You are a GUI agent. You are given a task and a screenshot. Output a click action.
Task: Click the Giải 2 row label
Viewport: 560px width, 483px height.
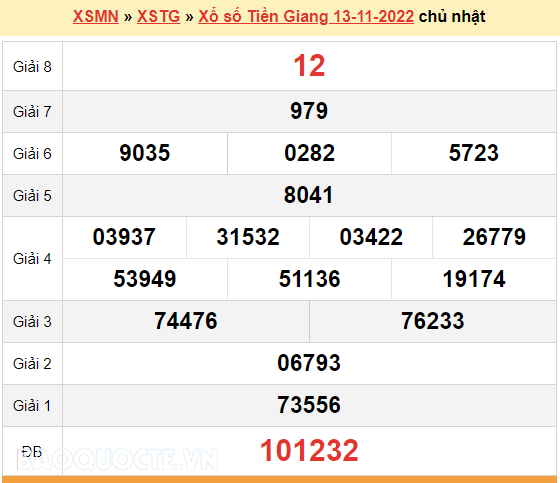[32, 364]
